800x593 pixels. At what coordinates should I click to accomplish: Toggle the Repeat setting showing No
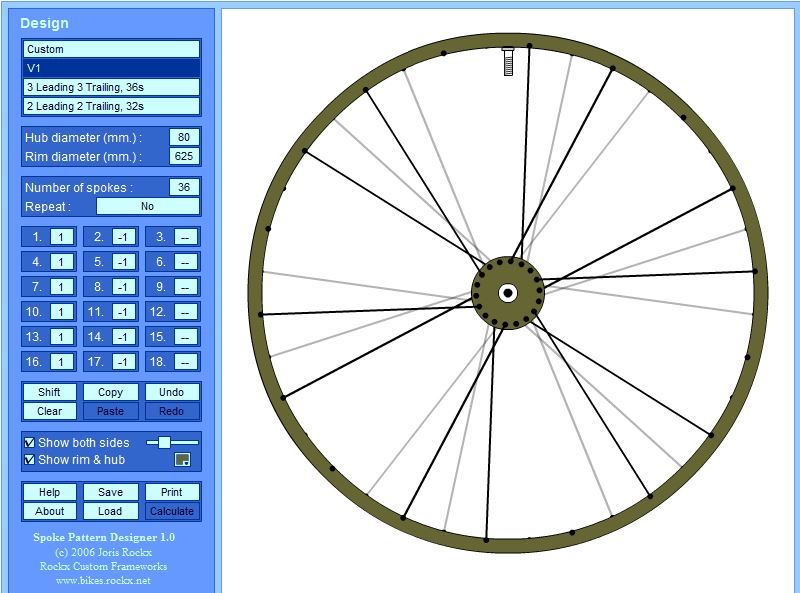(x=148, y=207)
